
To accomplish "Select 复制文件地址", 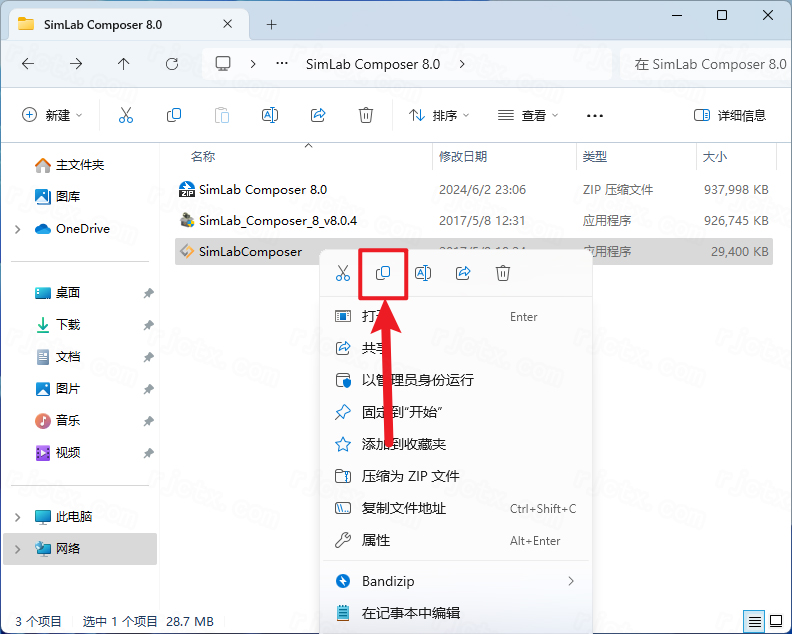I will (x=456, y=508).
